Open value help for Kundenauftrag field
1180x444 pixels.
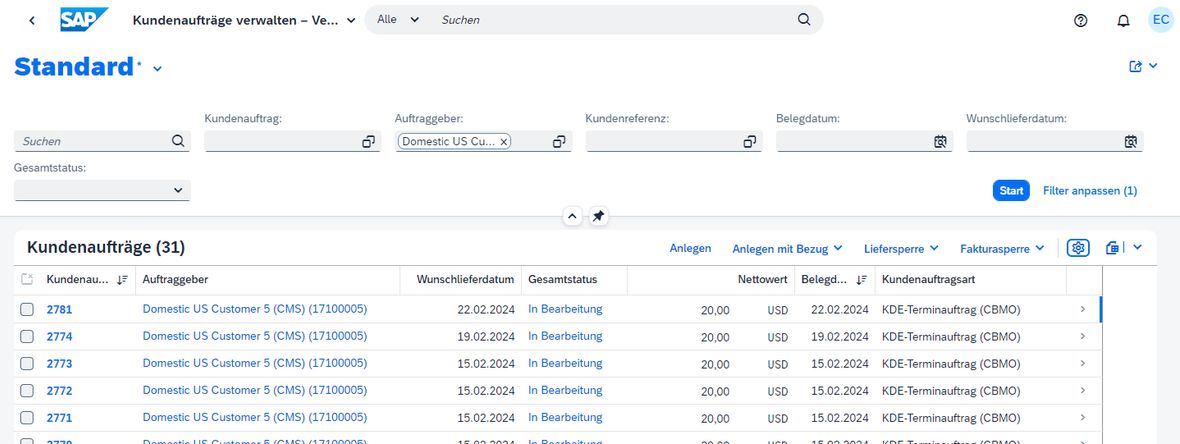(369, 141)
